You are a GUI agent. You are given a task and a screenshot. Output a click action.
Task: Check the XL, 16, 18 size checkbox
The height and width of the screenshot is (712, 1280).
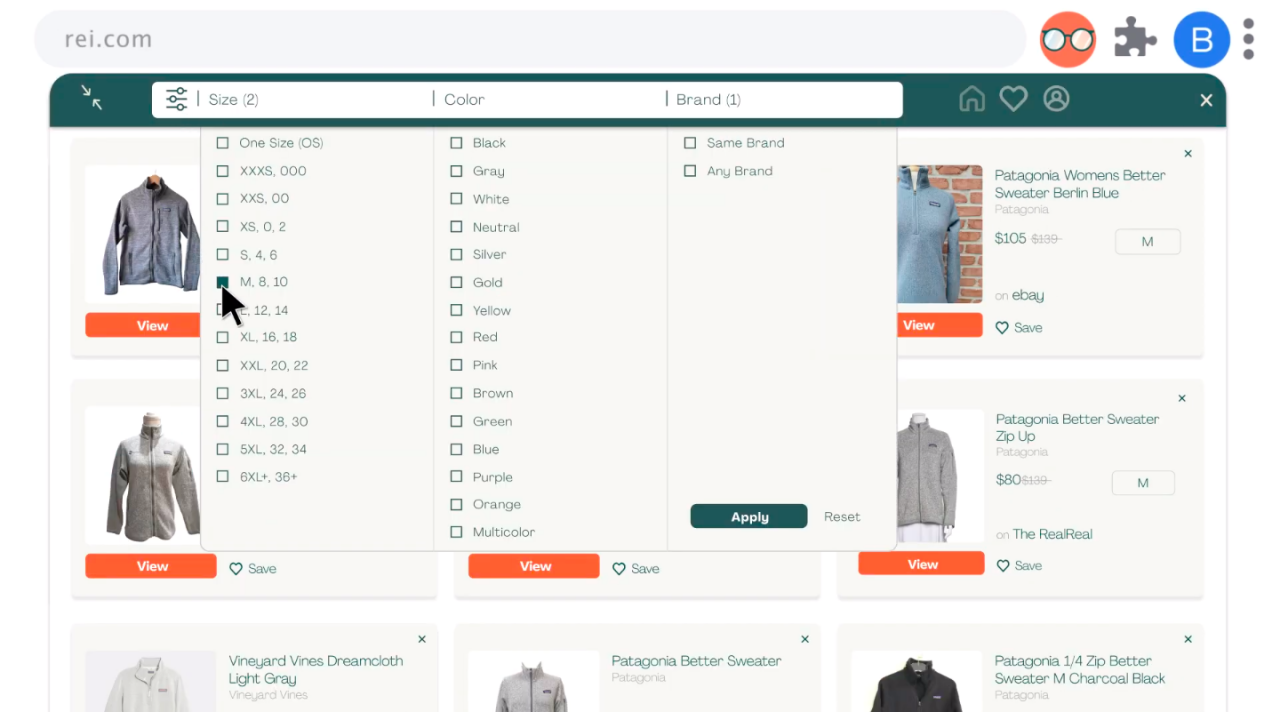[x=223, y=337]
